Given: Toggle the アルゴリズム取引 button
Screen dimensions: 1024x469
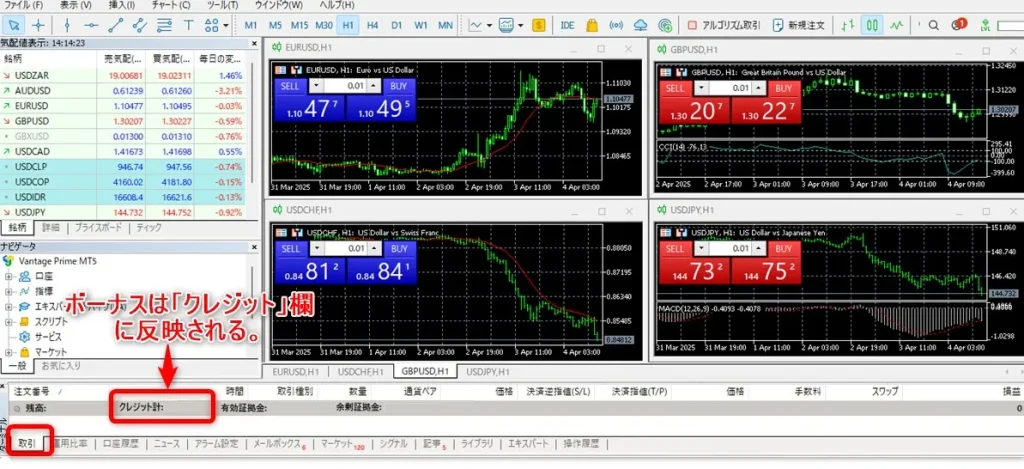Looking at the screenshot, I should click(x=724, y=25).
